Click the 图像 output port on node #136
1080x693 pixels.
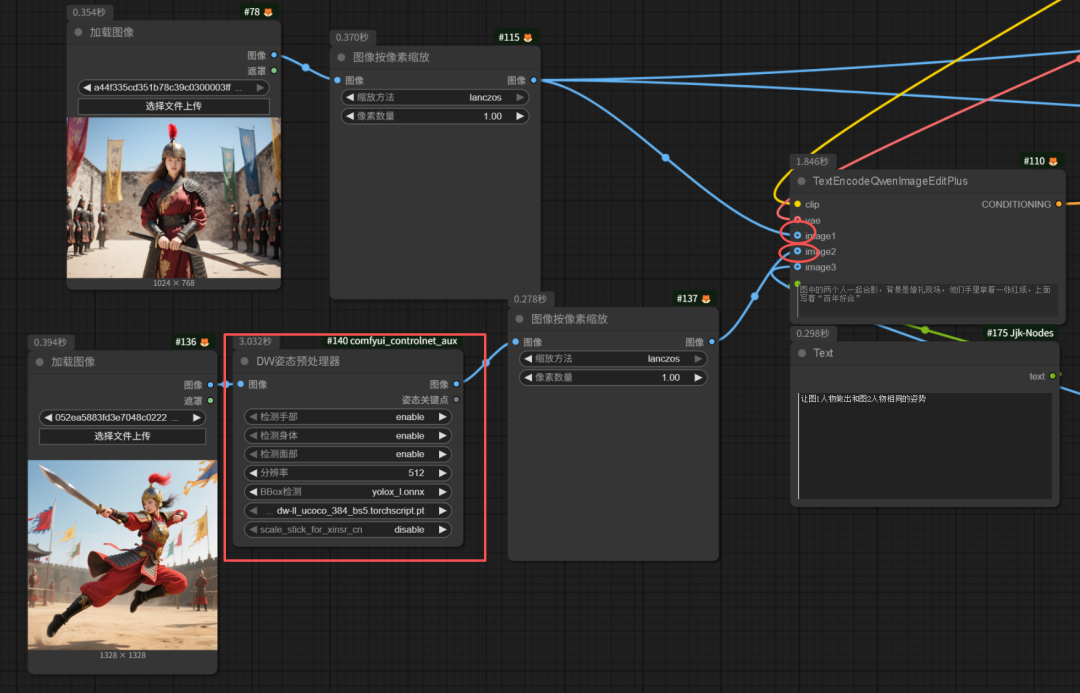click(x=211, y=385)
